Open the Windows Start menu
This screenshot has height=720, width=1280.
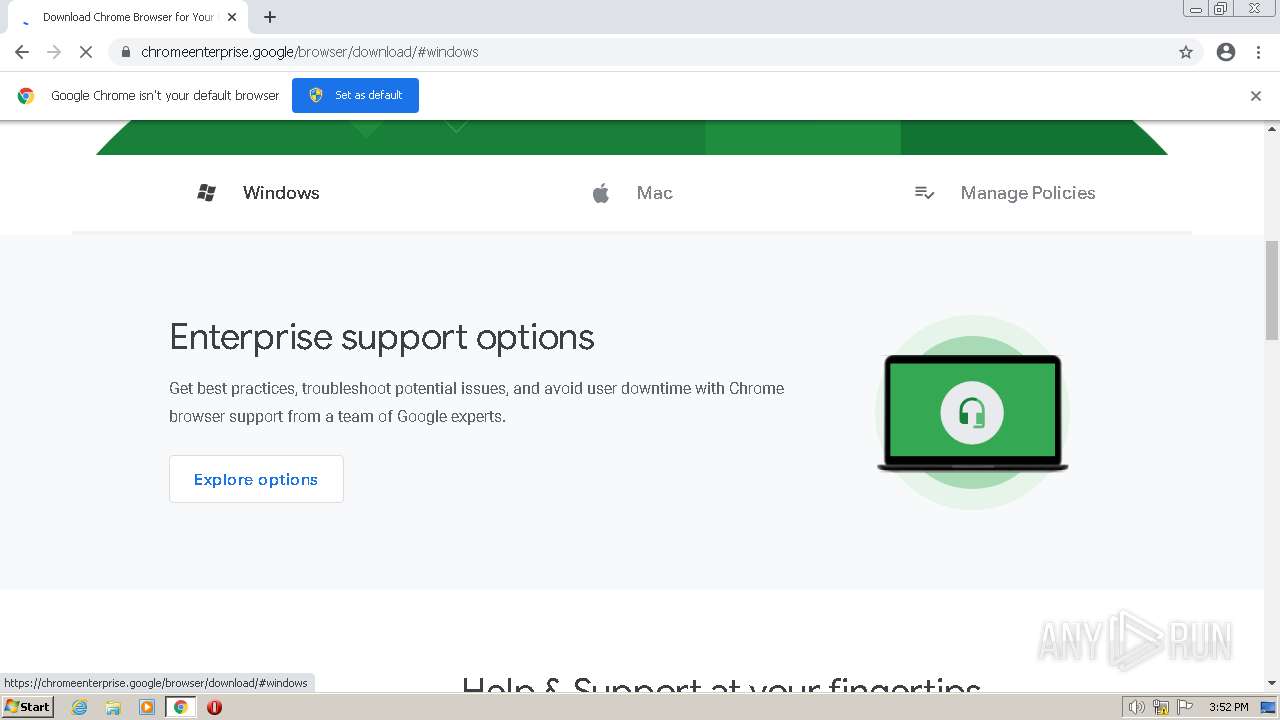tap(28, 706)
